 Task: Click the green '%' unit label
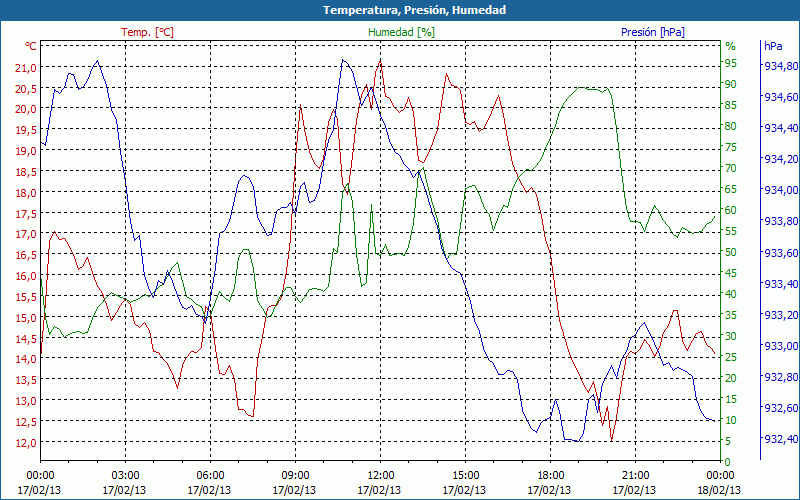[x=731, y=46]
